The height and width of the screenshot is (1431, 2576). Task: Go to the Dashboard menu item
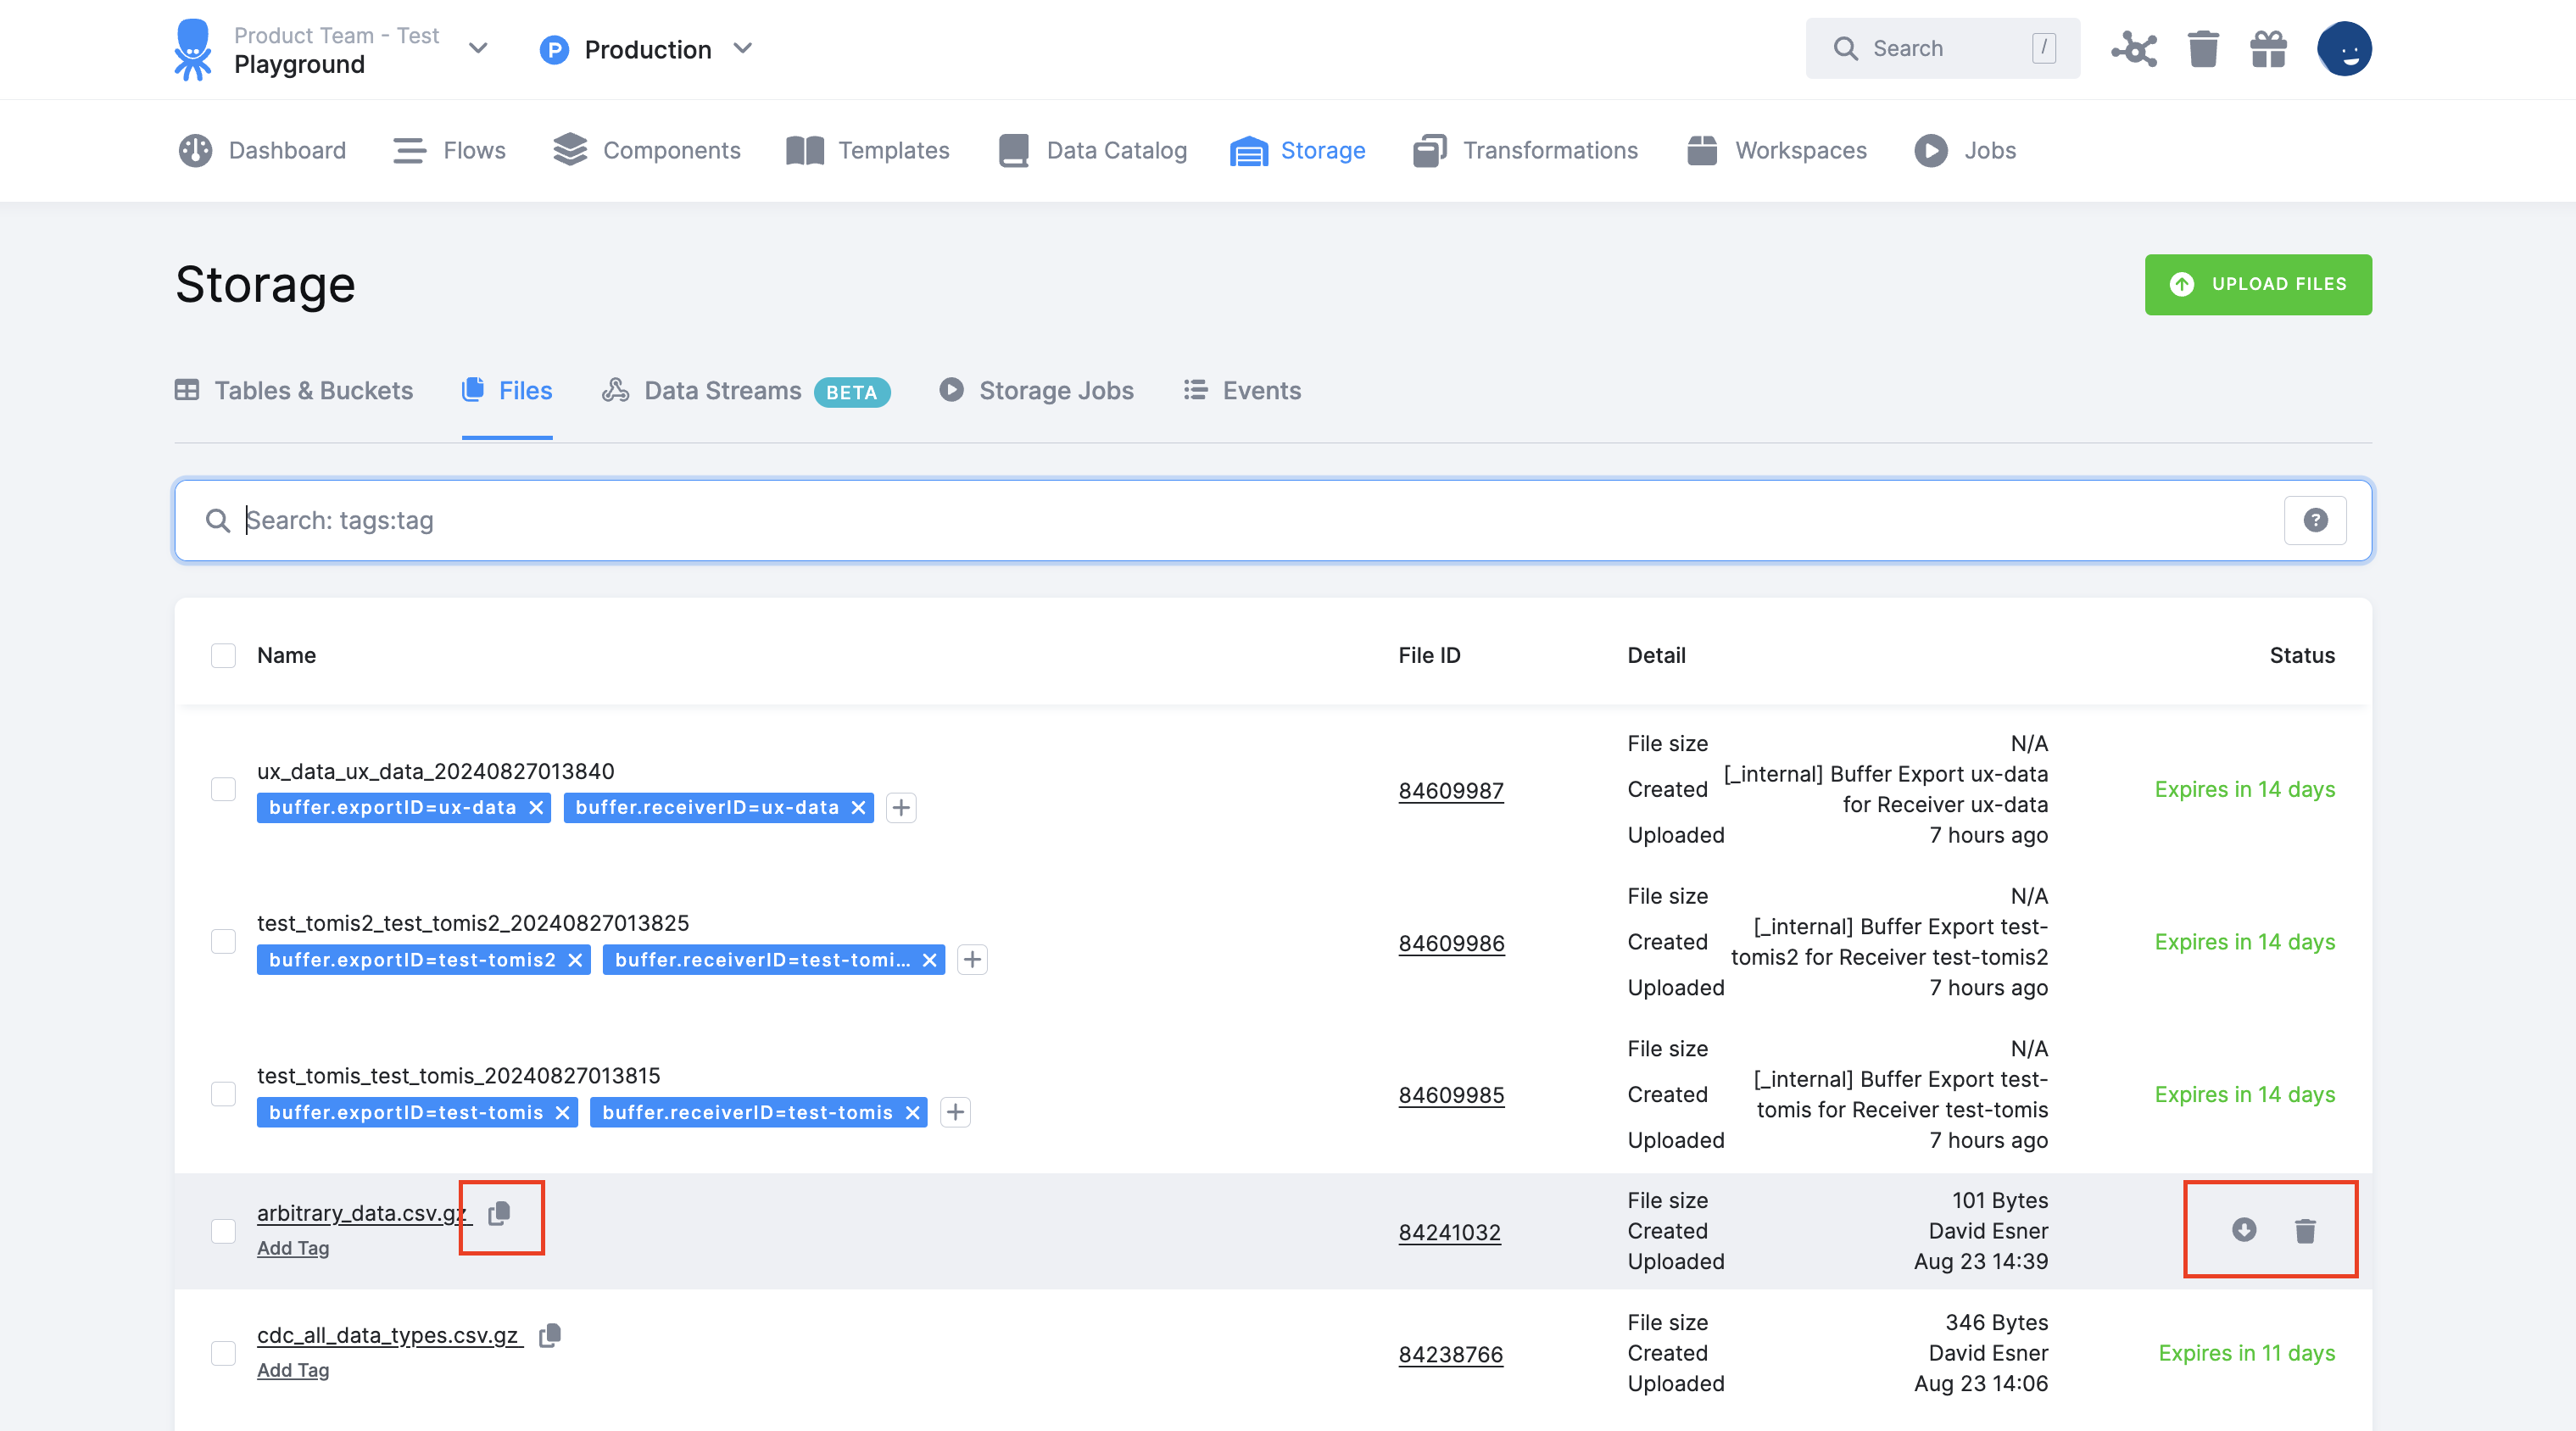coord(262,150)
